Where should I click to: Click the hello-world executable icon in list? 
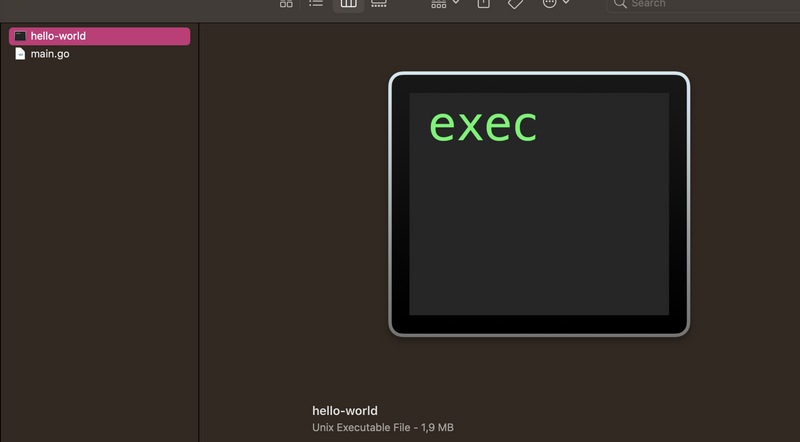click(20, 36)
